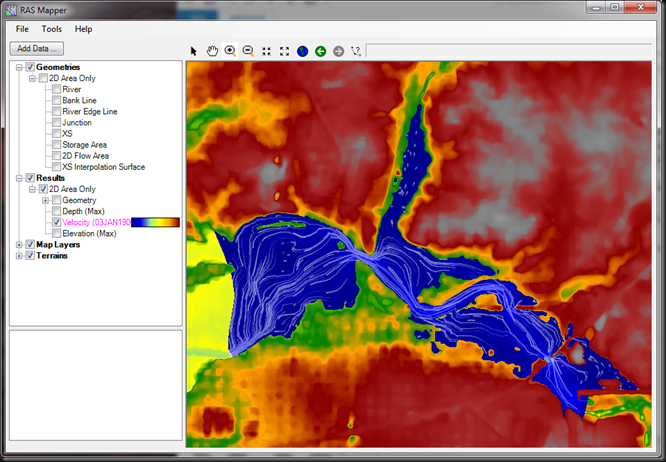The width and height of the screenshot is (666, 462).
Task: Activate the Pan hand tool
Action: point(212,50)
